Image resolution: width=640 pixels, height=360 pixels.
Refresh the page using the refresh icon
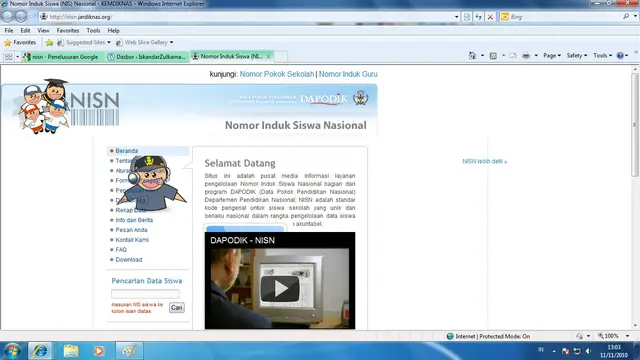pyautogui.click(x=478, y=17)
